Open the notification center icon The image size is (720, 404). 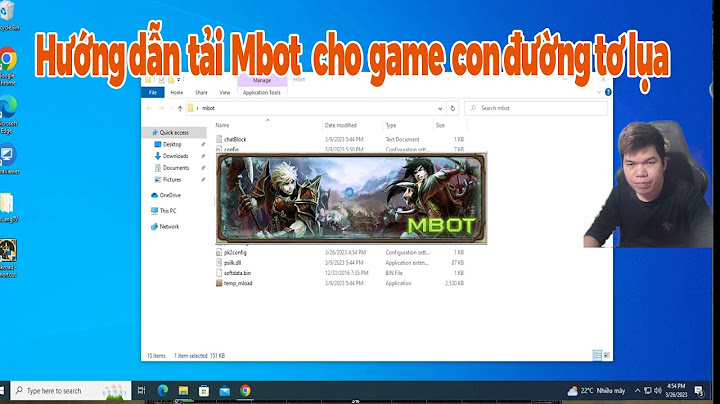(x=699, y=391)
